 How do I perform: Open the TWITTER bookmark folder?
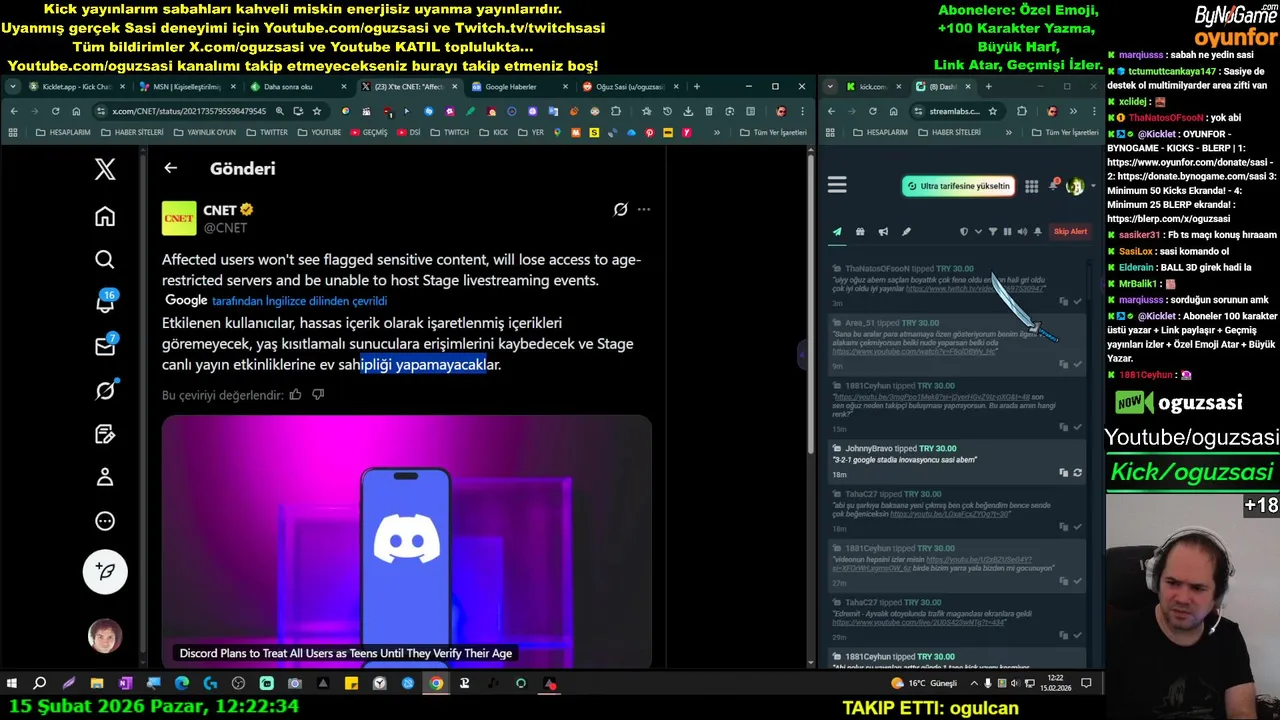pos(266,132)
